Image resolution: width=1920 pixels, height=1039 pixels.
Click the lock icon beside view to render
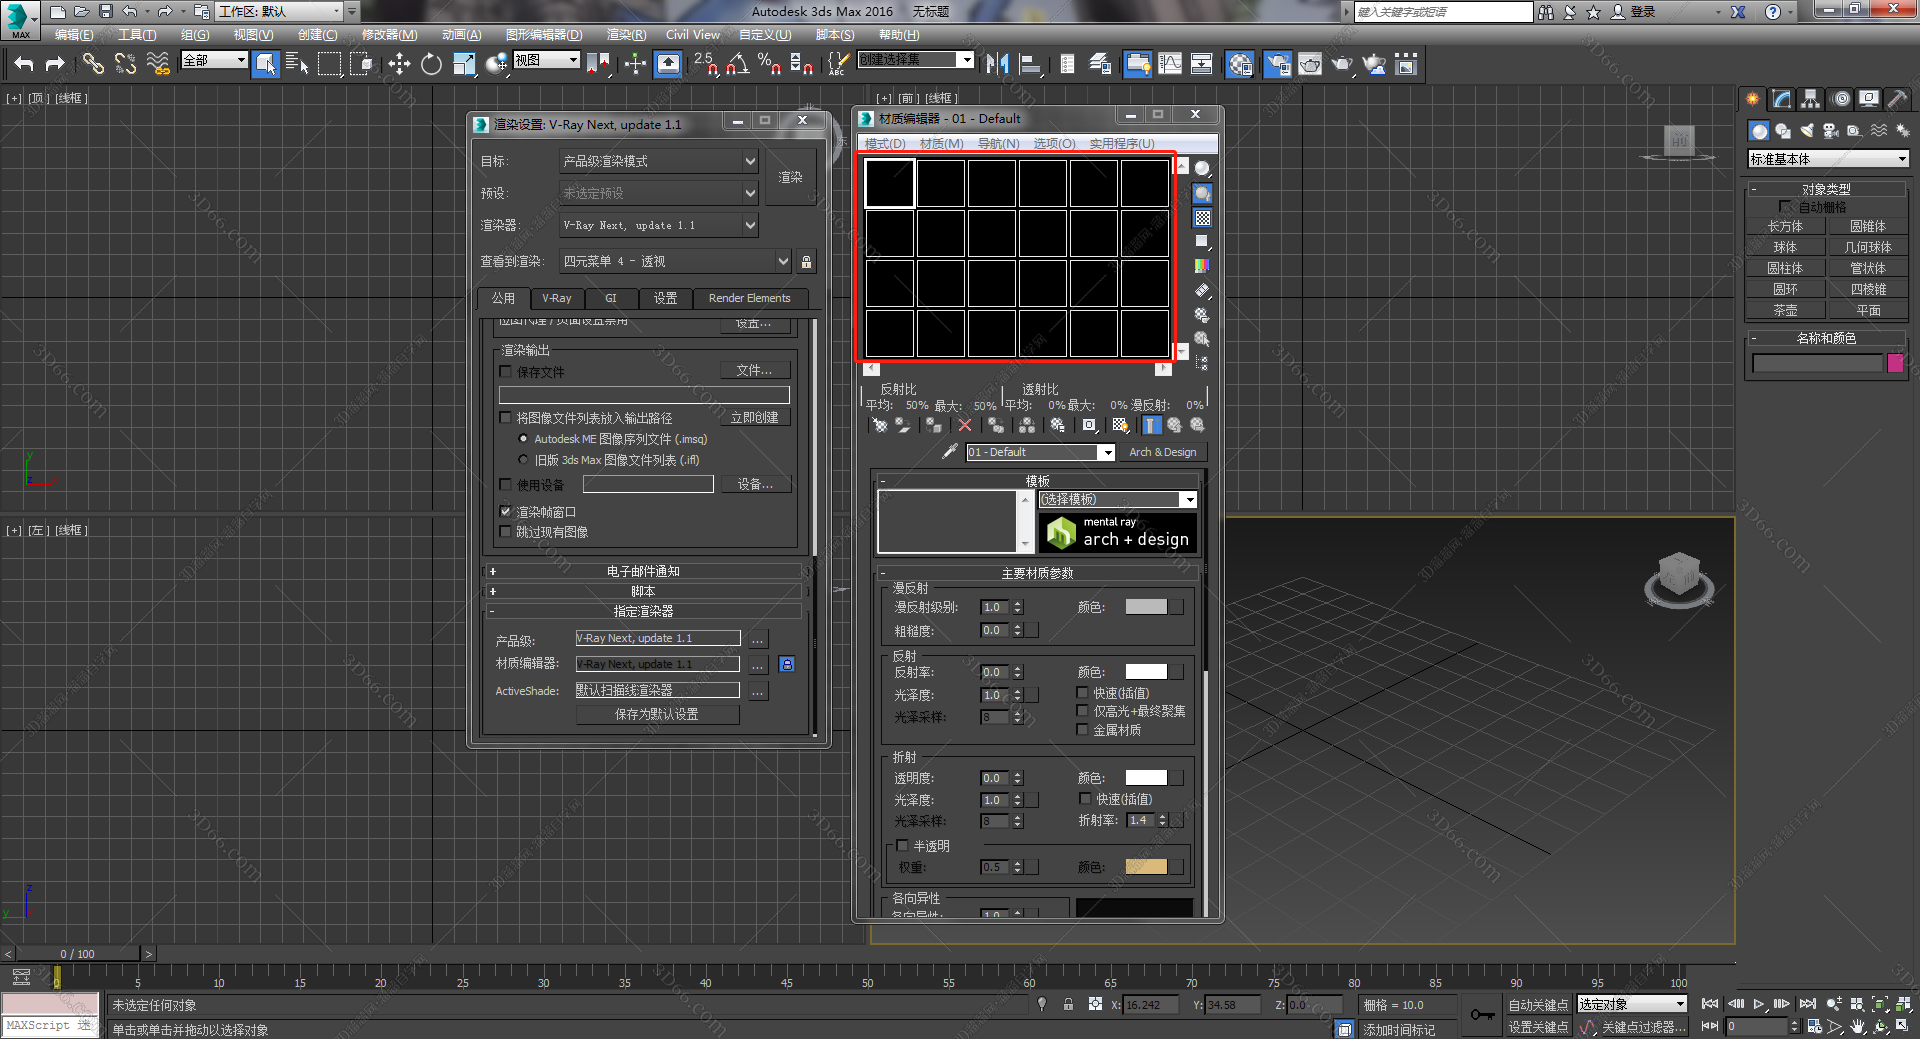coord(806,261)
